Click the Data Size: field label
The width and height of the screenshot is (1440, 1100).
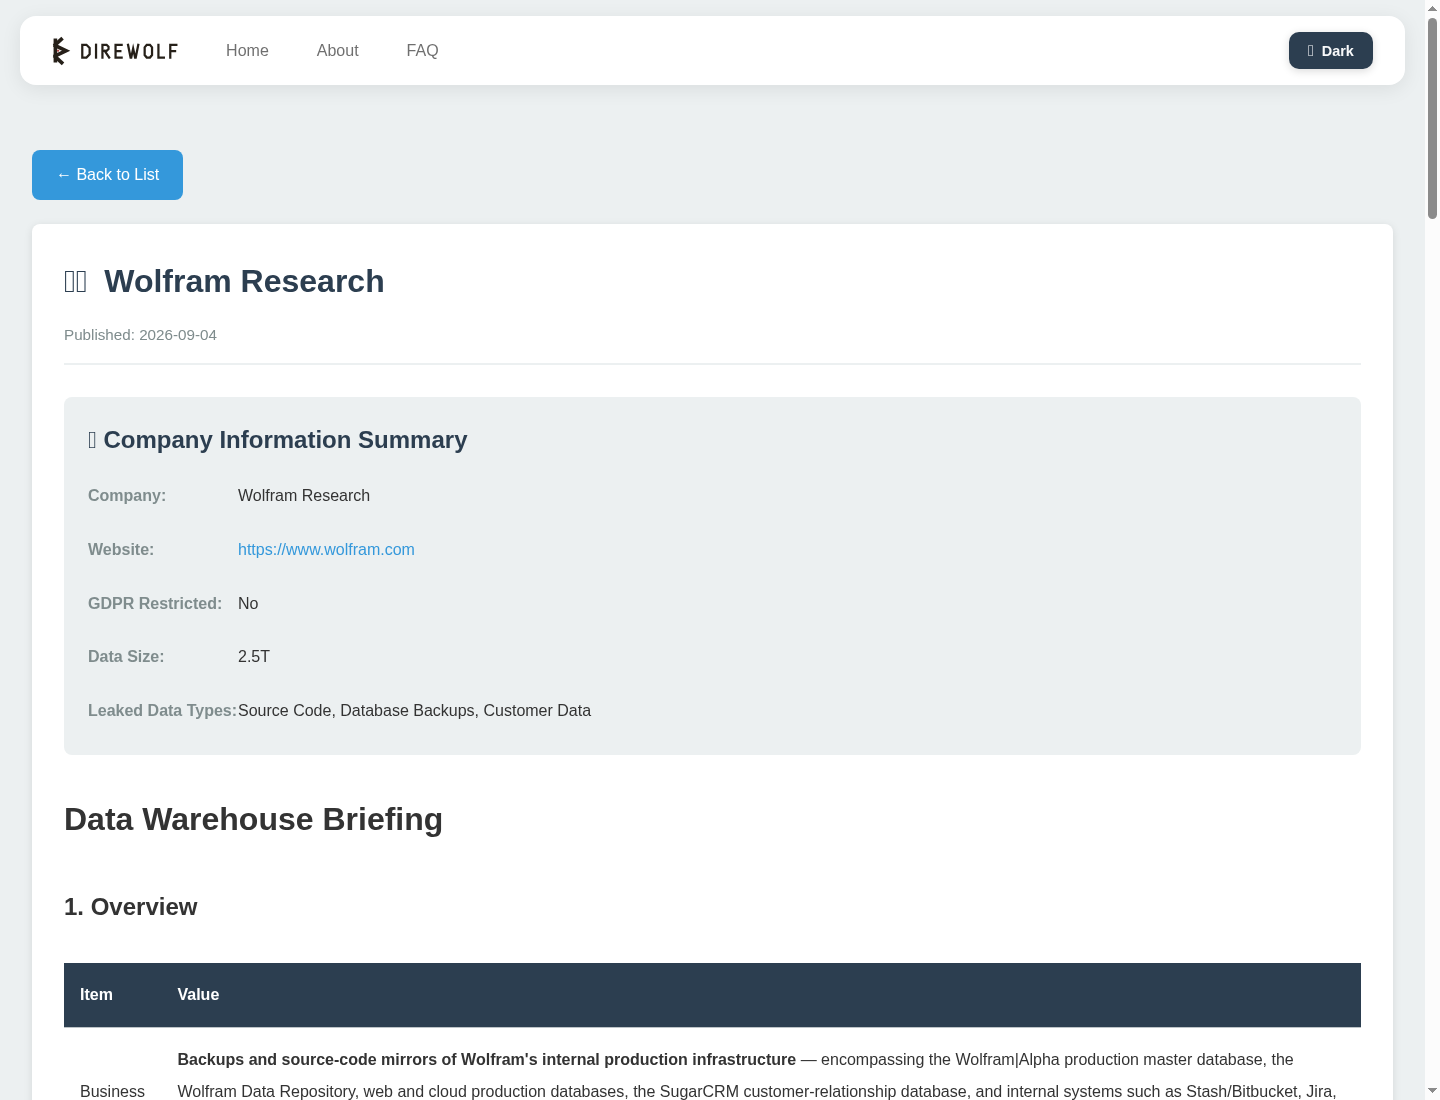click(126, 656)
